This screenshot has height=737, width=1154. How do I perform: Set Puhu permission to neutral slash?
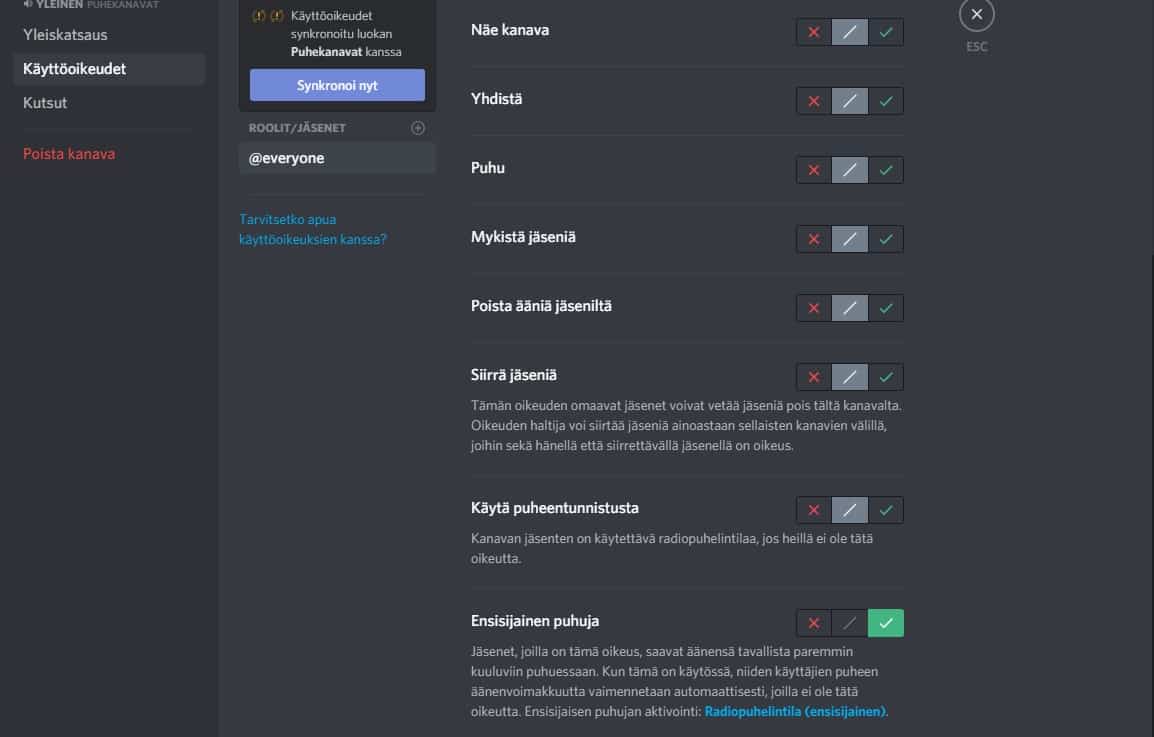pyautogui.click(x=849, y=170)
